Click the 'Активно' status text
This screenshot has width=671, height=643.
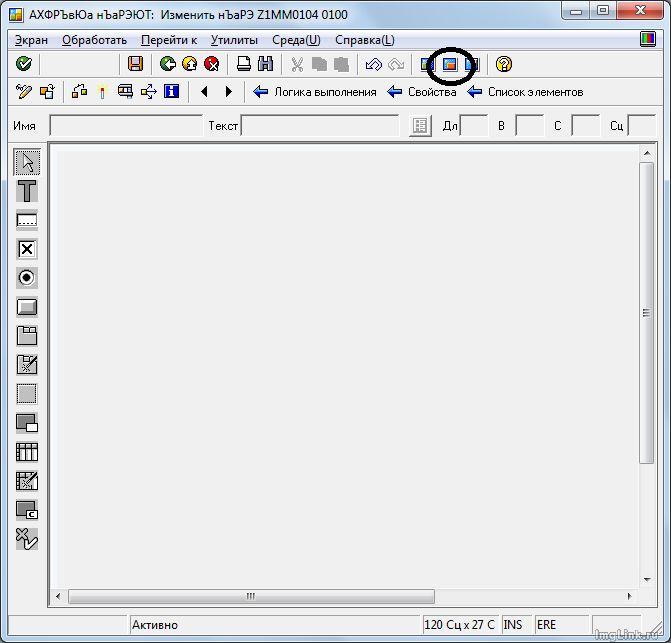[x=154, y=625]
